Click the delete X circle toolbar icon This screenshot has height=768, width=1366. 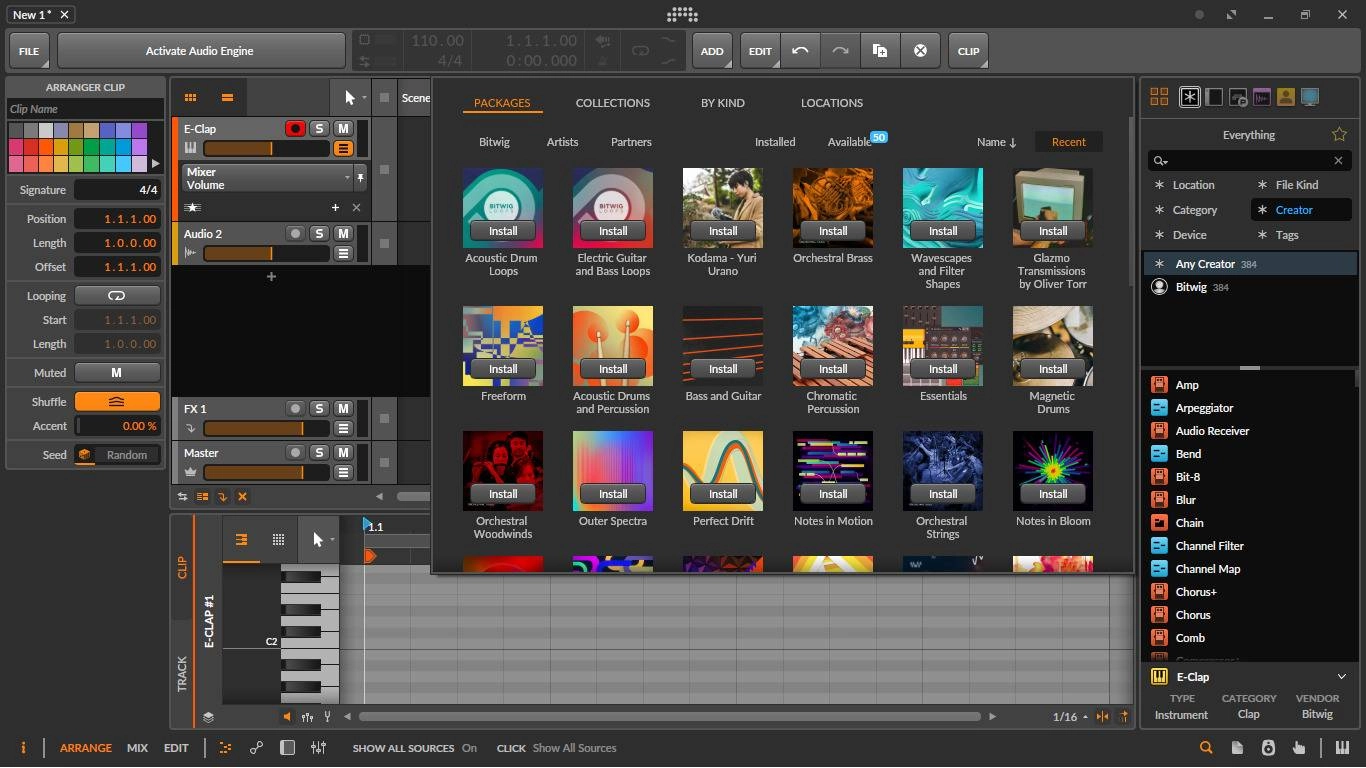pos(920,51)
